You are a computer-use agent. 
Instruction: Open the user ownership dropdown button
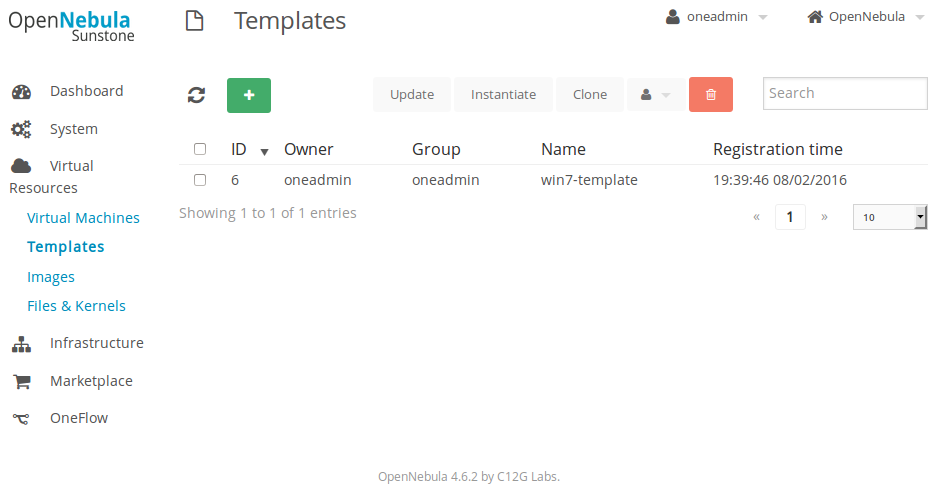coord(656,95)
